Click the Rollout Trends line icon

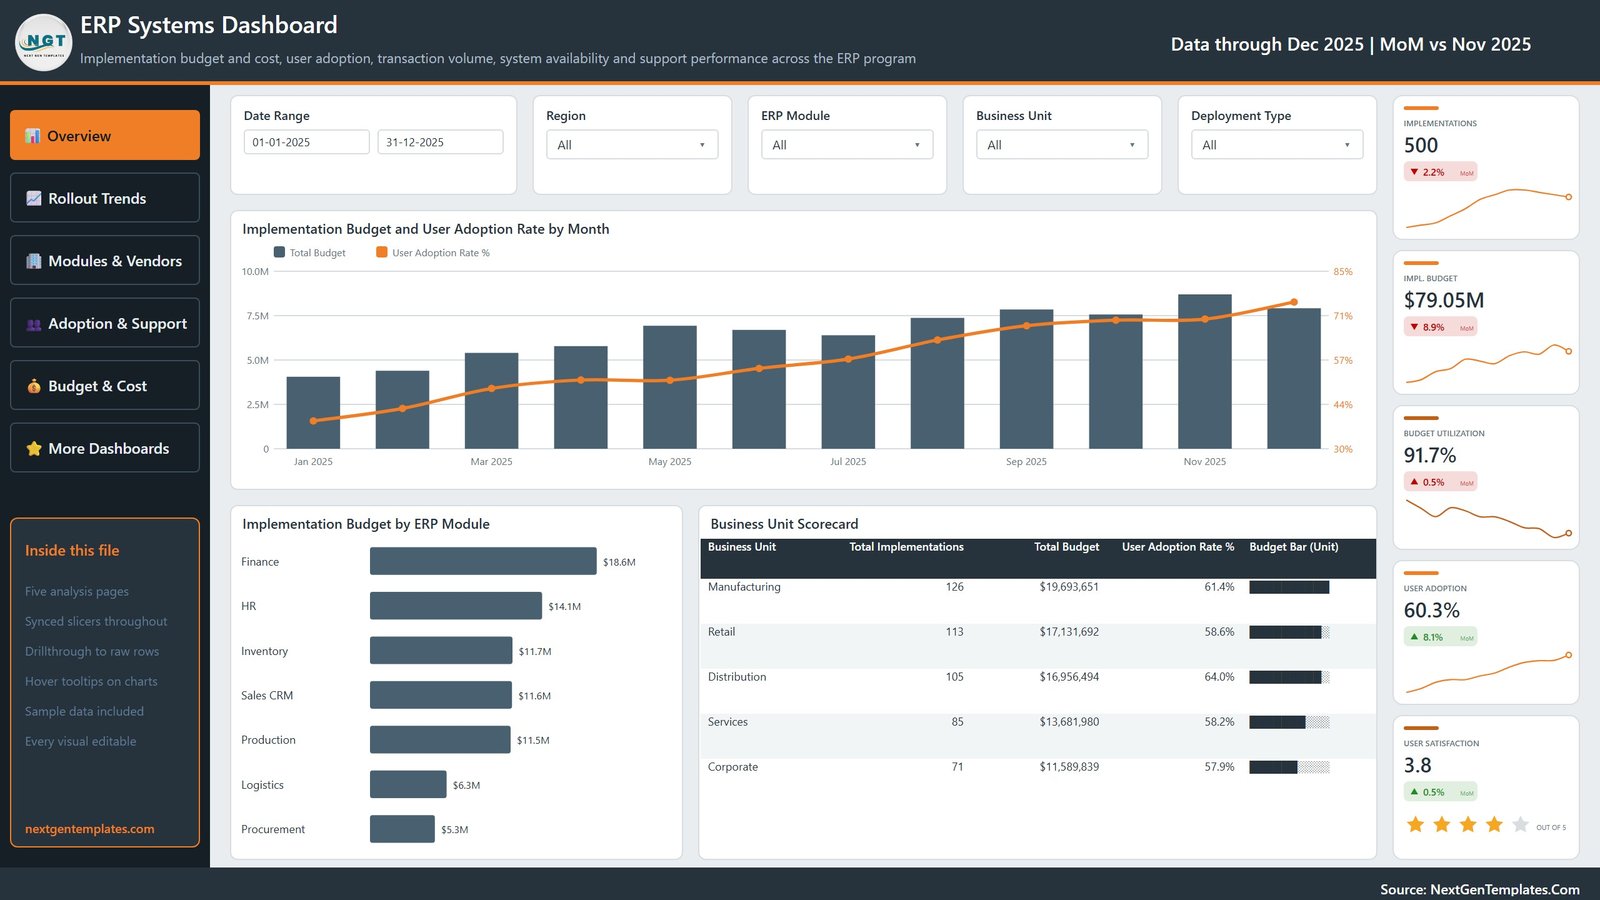[x=34, y=198]
